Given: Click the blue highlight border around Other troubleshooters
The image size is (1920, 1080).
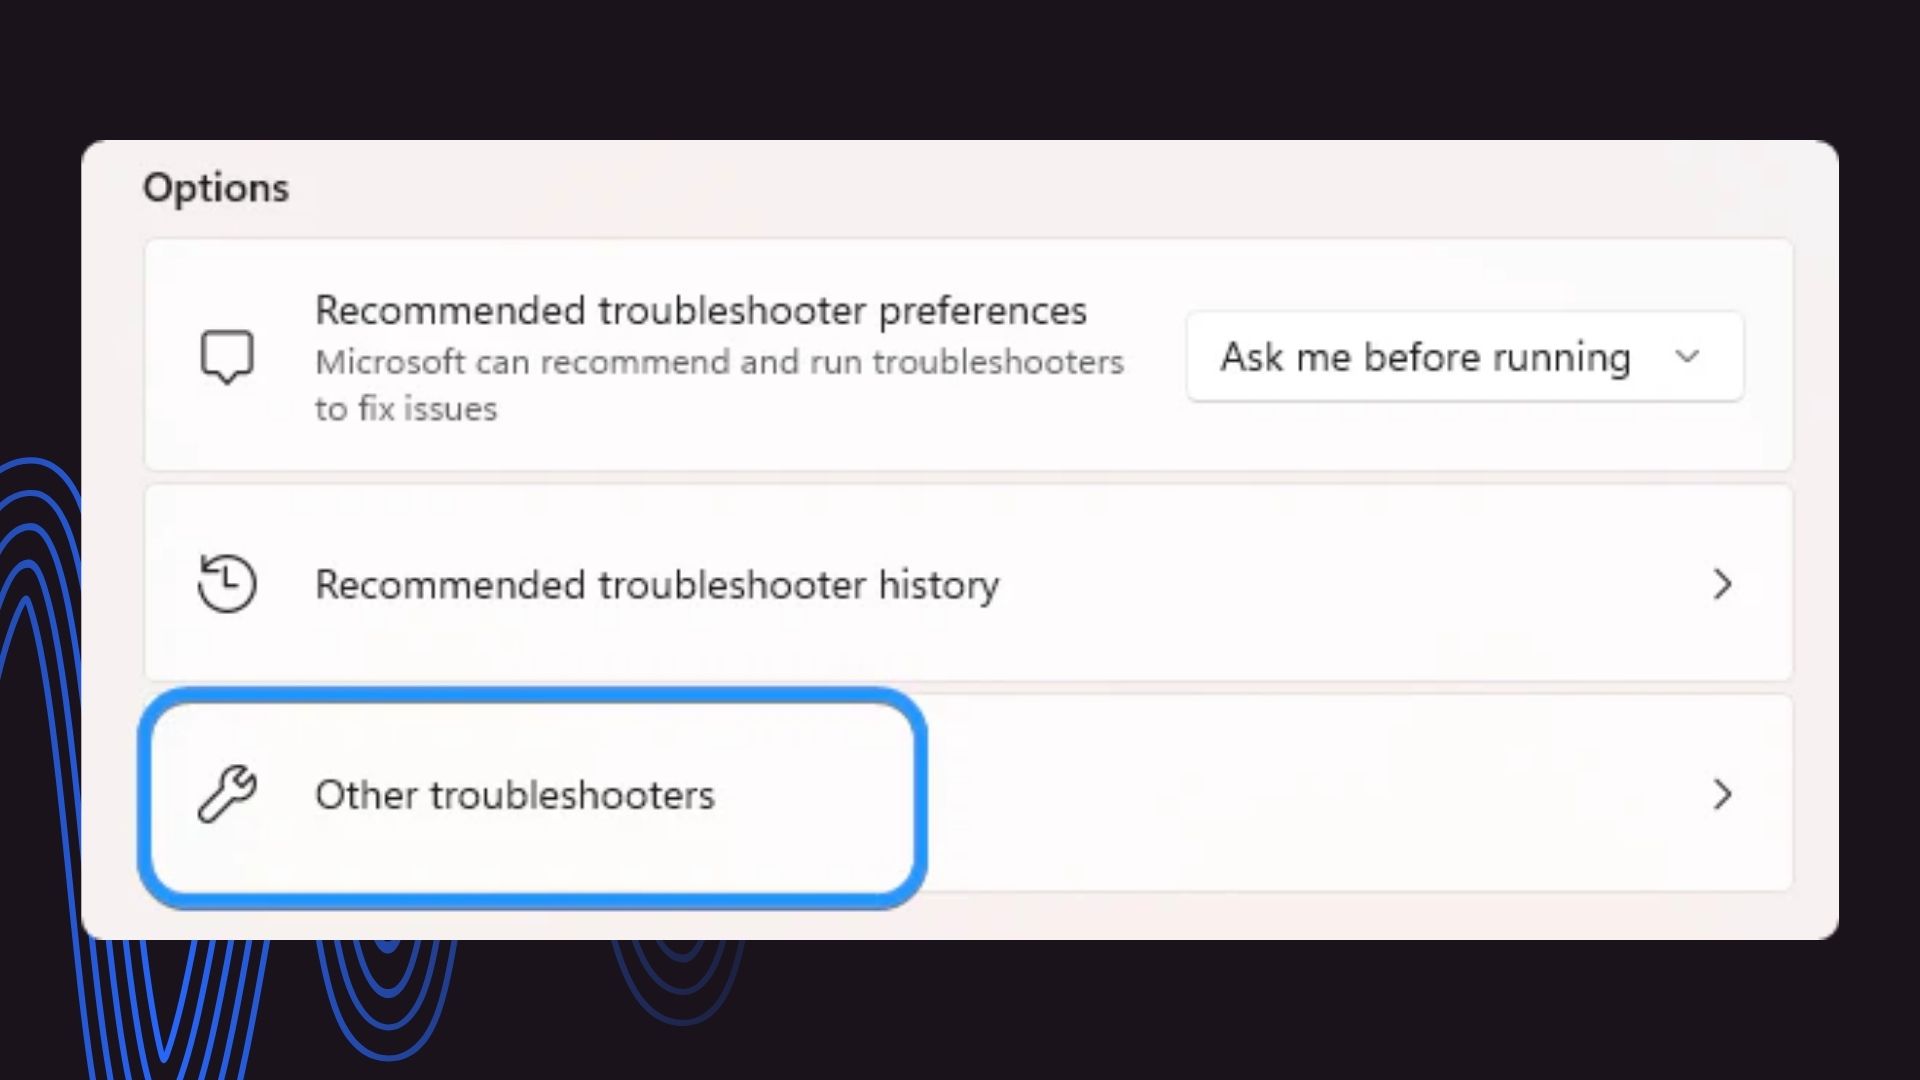Looking at the screenshot, I should [532, 695].
